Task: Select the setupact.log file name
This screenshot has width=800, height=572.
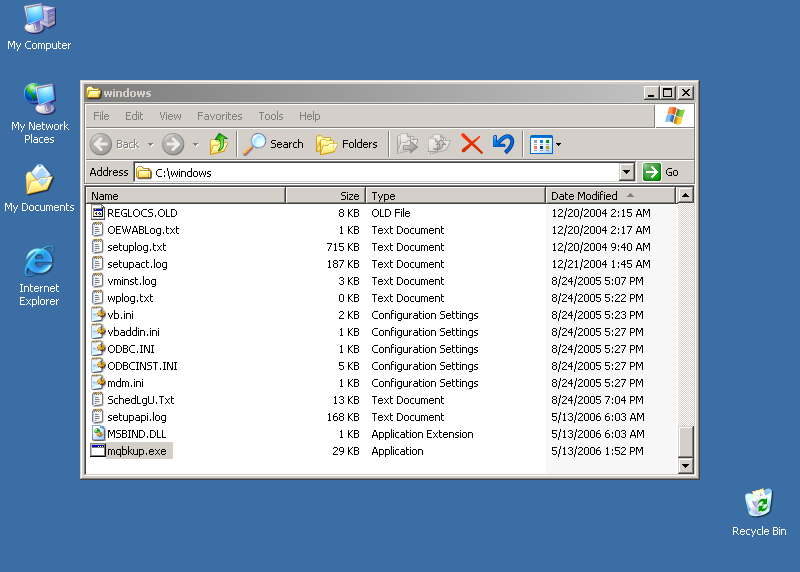Action: click(137, 264)
